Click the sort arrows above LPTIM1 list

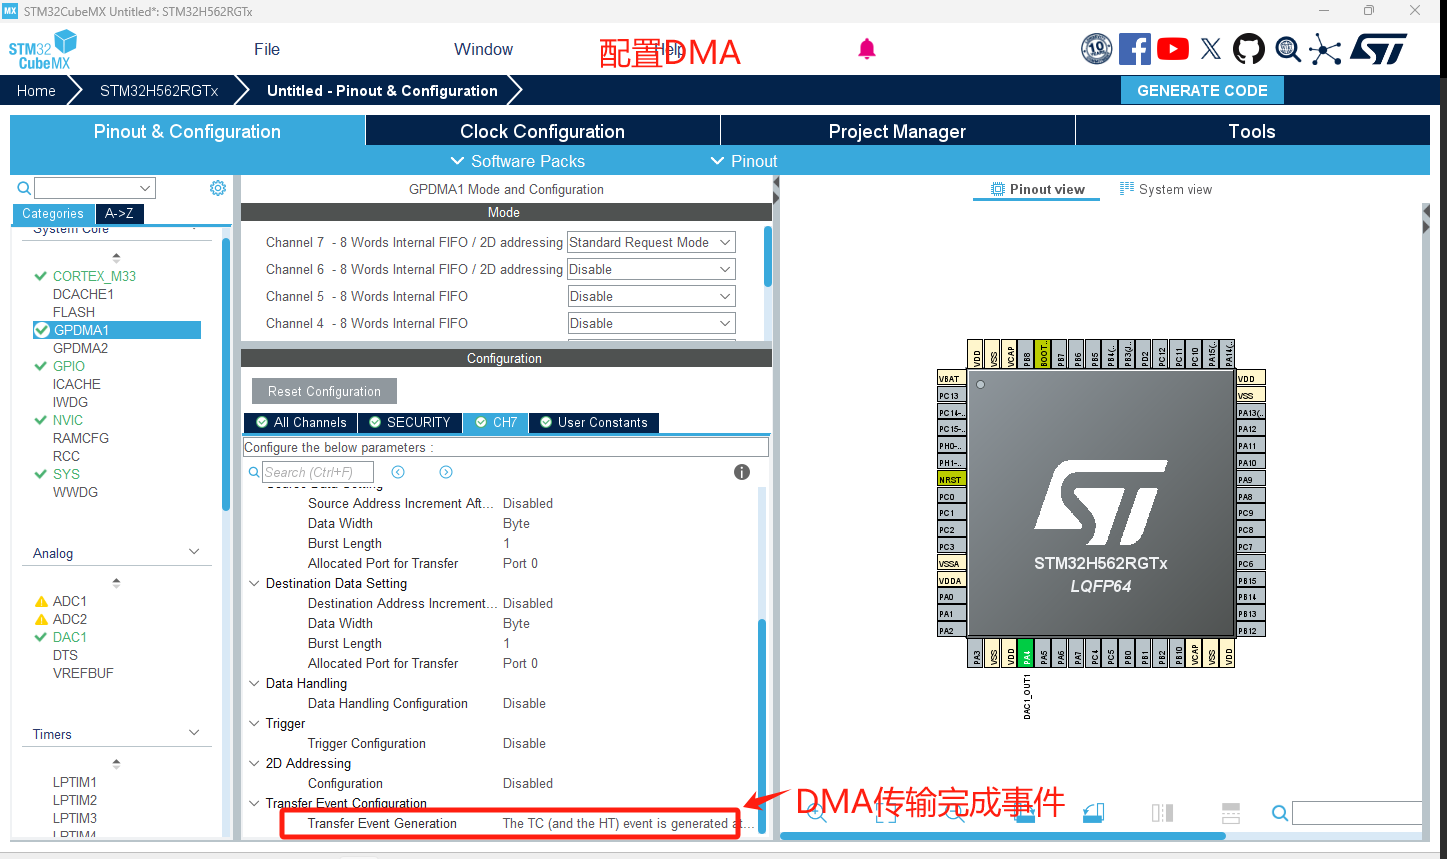pos(116,763)
